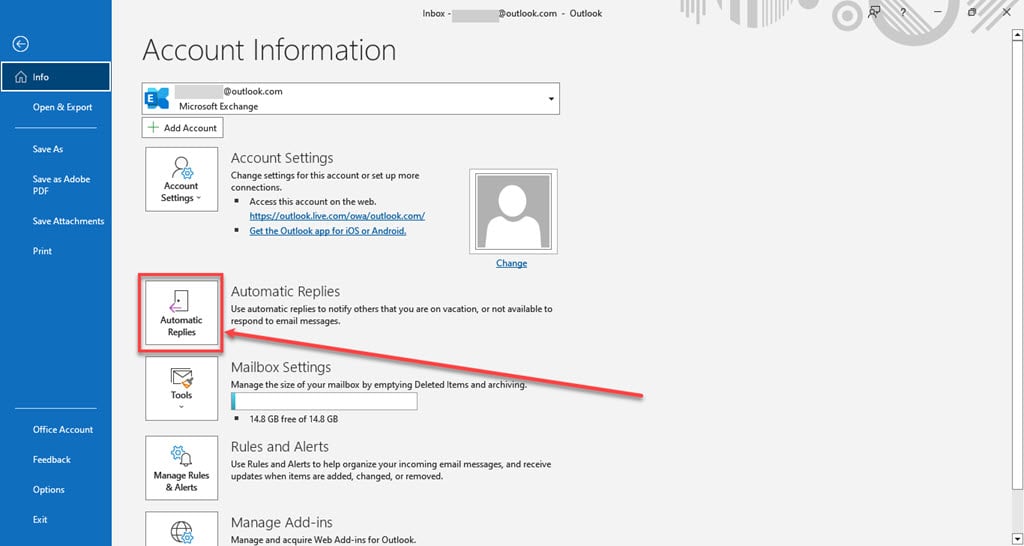Follow Get the Outlook app link

coord(328,231)
